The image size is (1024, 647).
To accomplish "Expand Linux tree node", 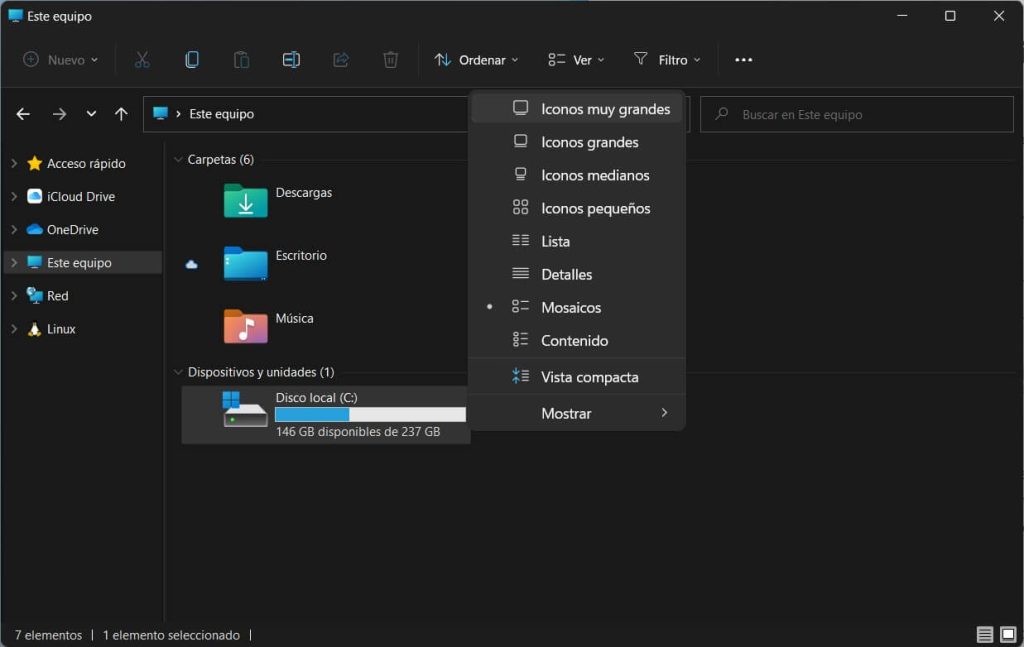I will pos(14,328).
